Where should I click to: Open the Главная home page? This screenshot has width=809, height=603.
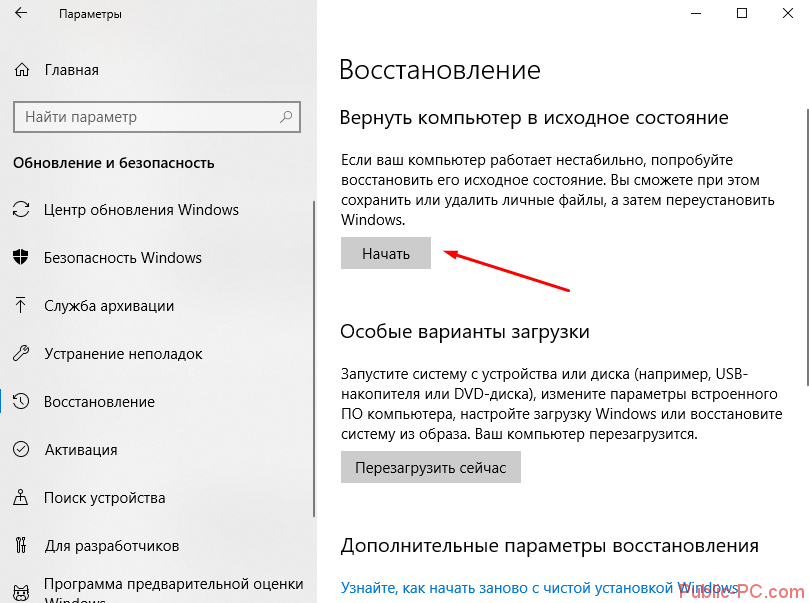(x=71, y=70)
